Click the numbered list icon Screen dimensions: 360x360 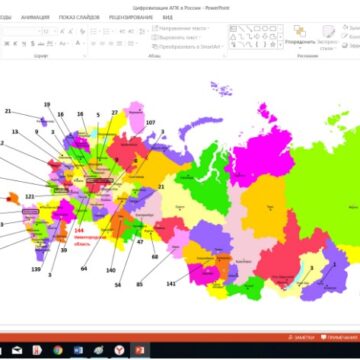(x=107, y=31)
